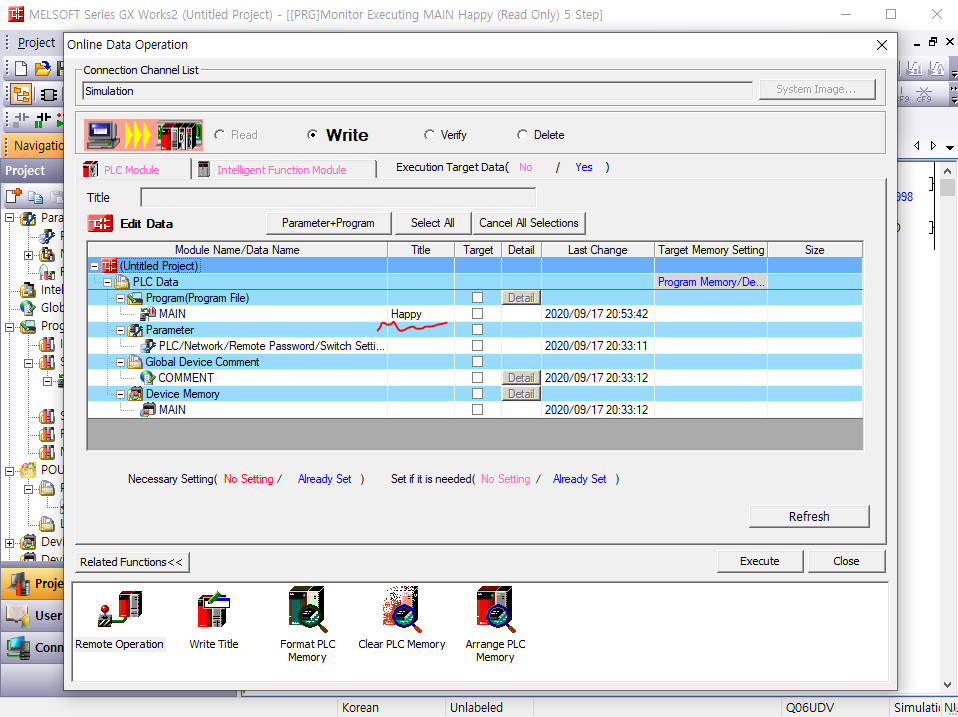Click Detail button in the COMMENT row
958x717 pixels.
[521, 377]
